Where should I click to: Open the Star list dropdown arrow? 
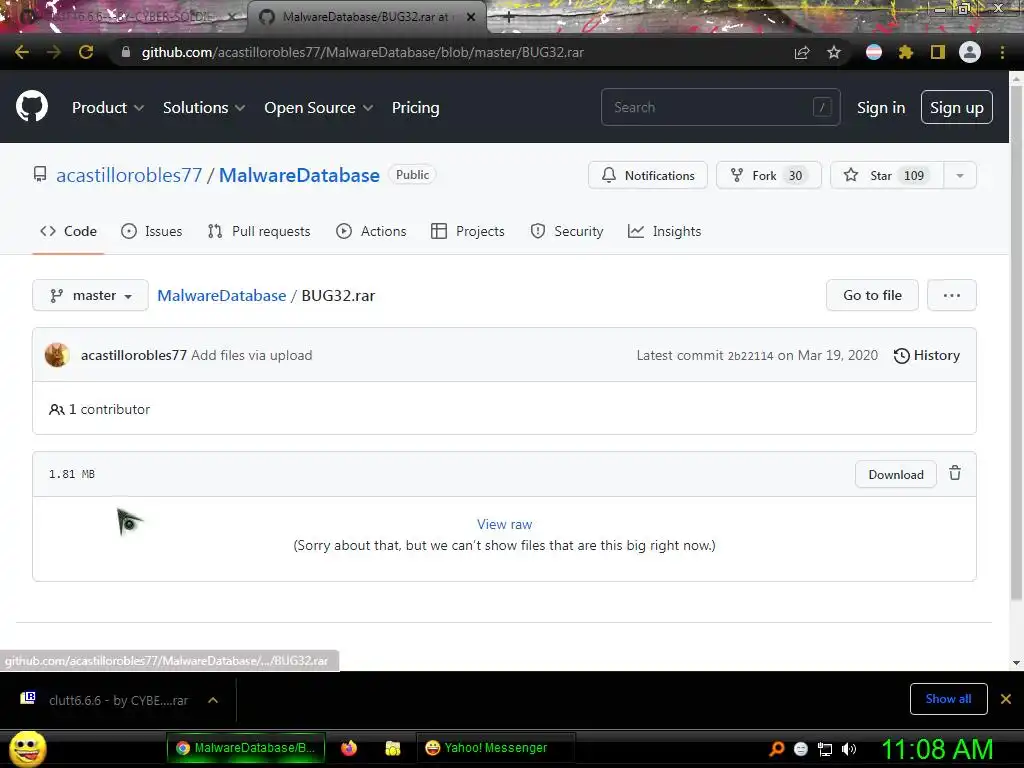(960, 175)
